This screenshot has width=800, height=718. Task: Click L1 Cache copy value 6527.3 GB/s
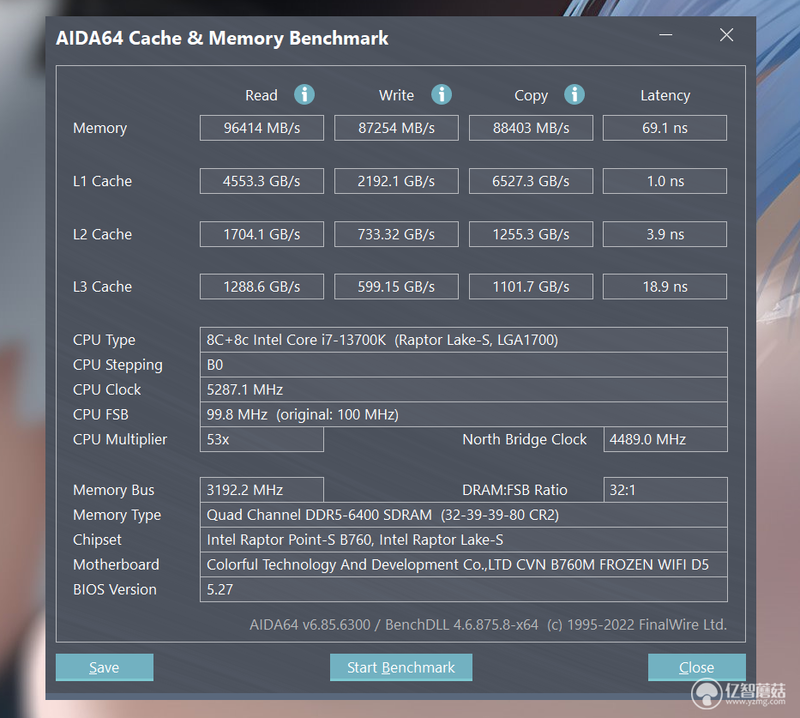tap(531, 181)
